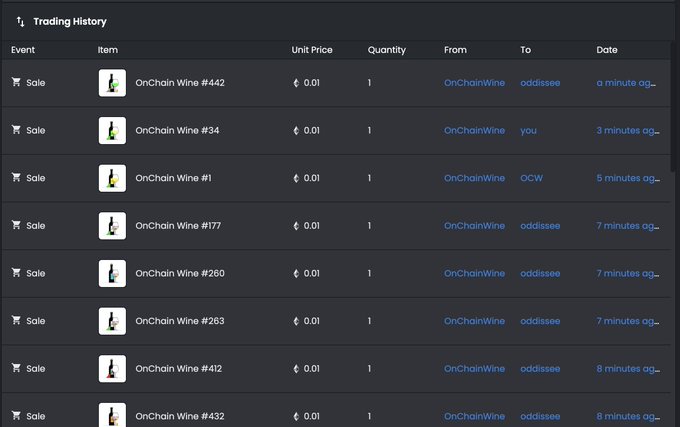This screenshot has height=427, width=680.
Task: Open OnChainWine seller link in #260 row
Action: [x=474, y=274]
